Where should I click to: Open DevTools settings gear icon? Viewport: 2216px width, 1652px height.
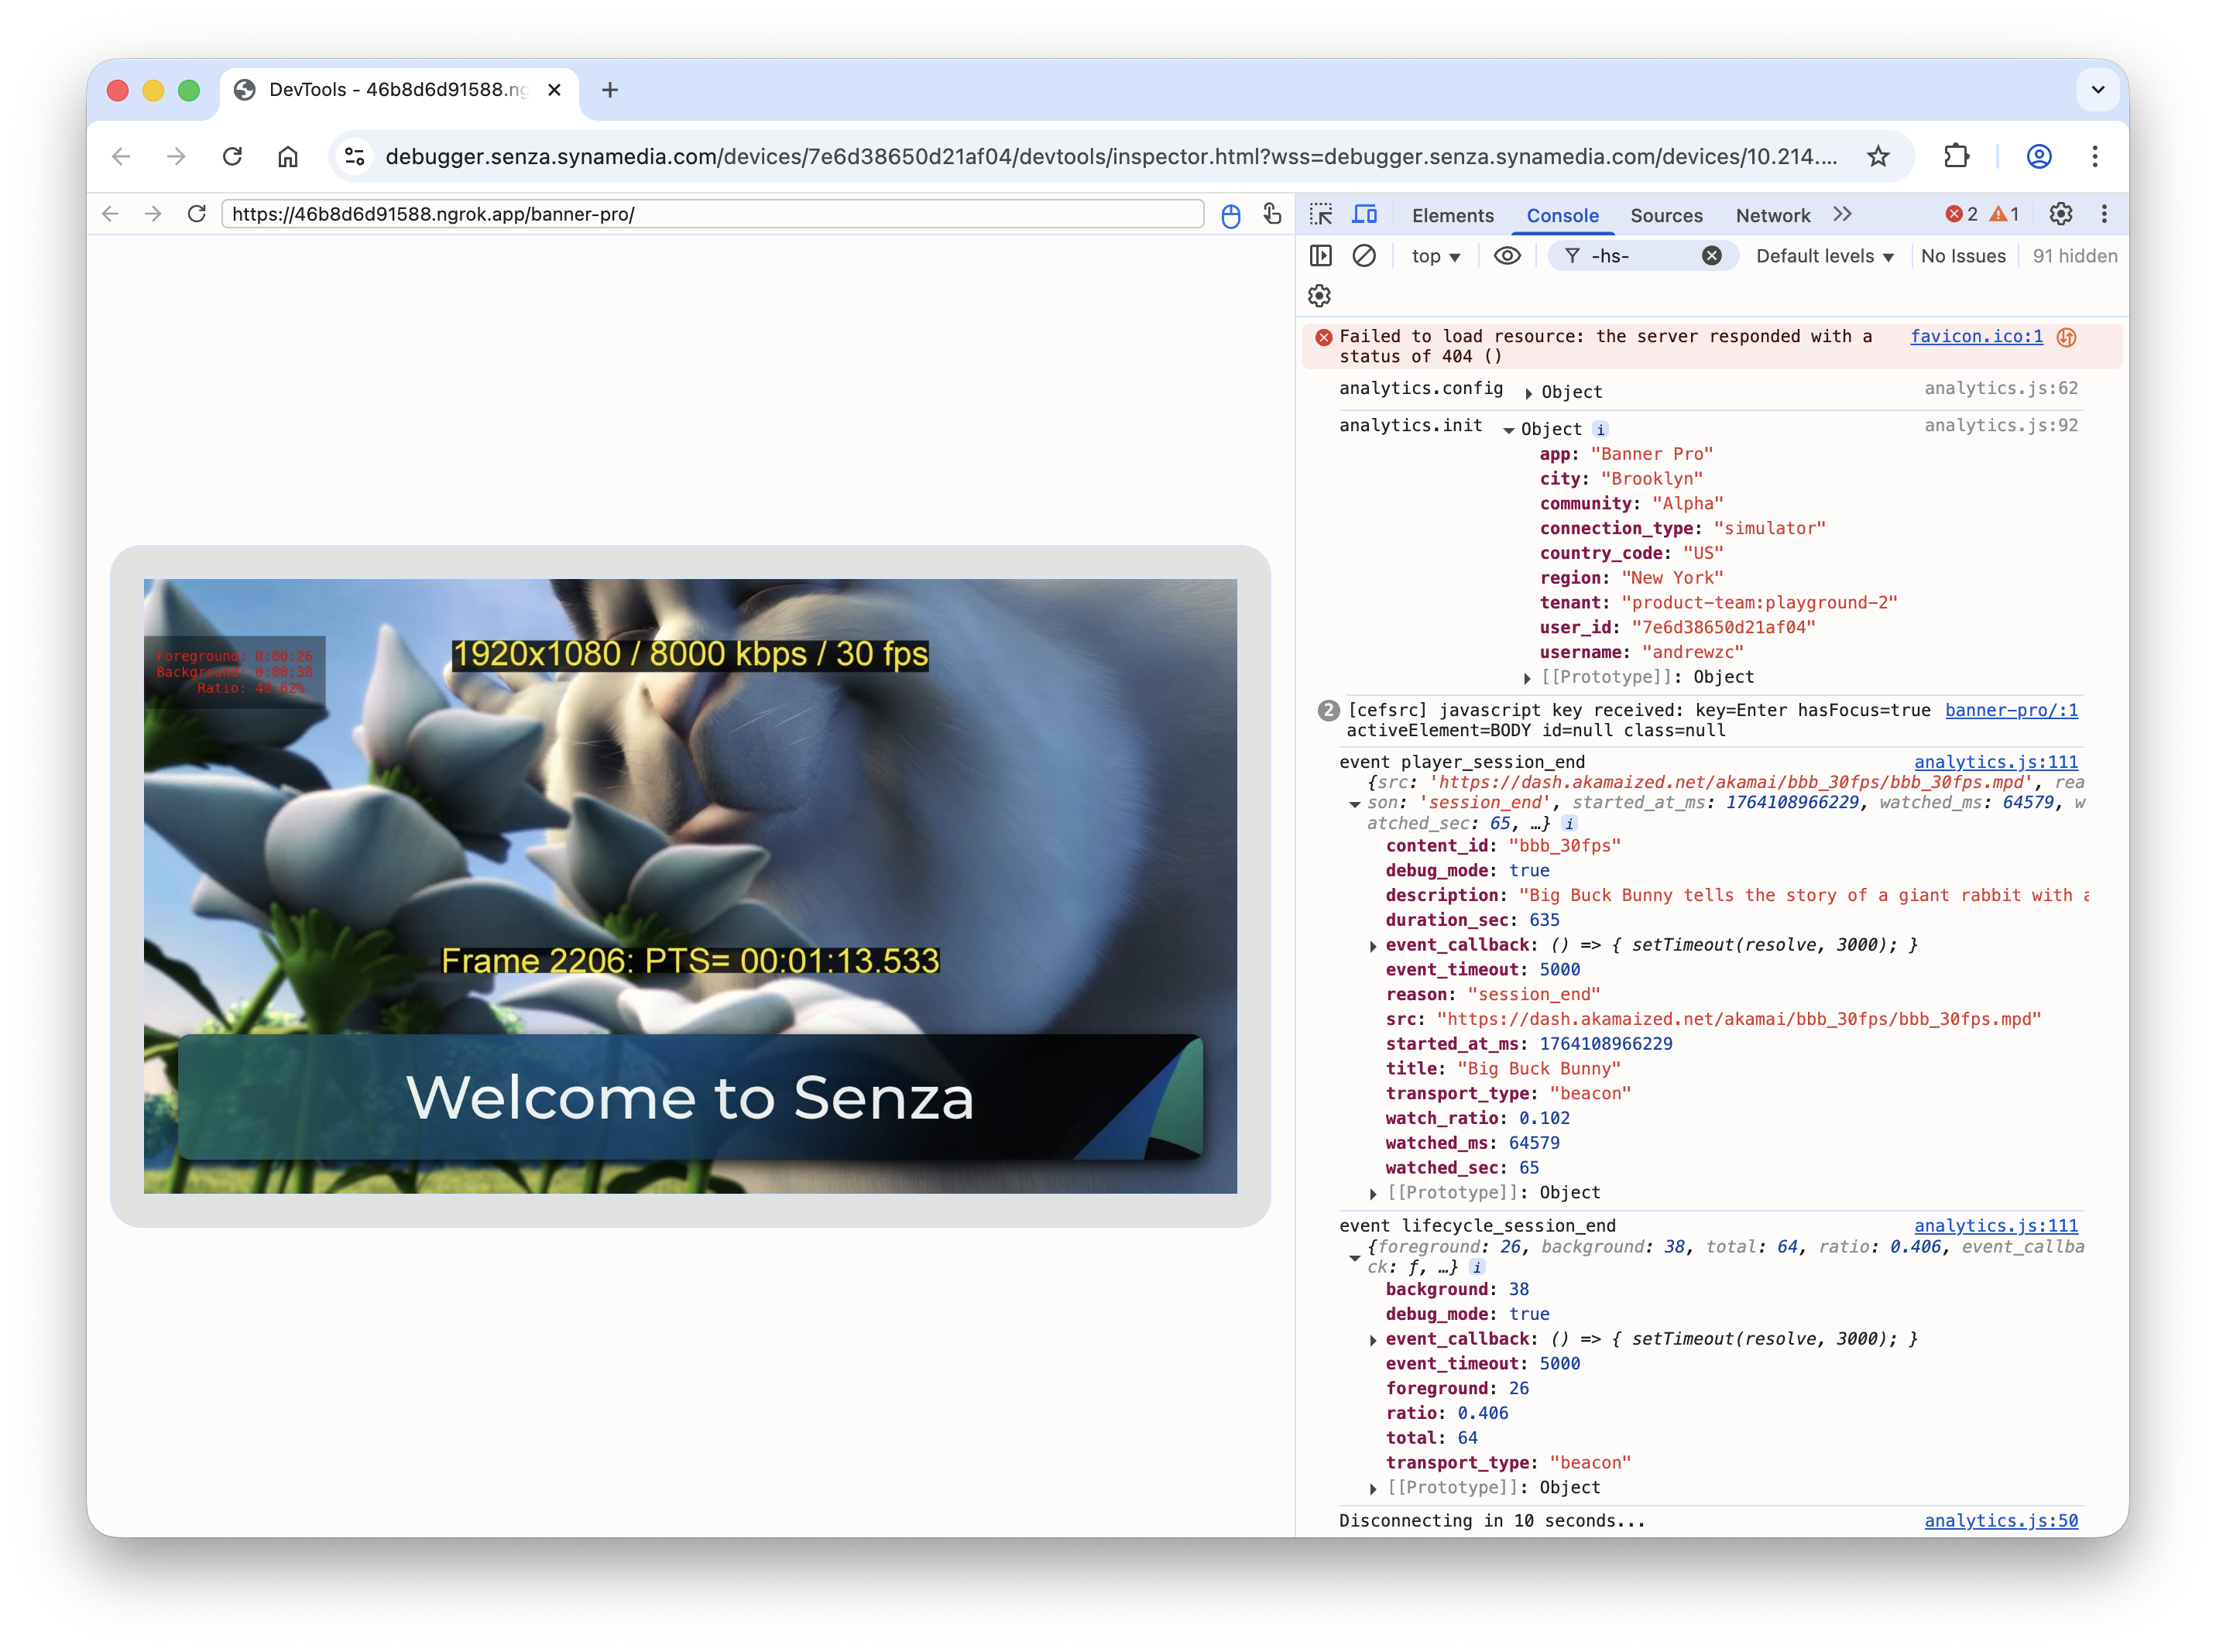(x=2061, y=214)
